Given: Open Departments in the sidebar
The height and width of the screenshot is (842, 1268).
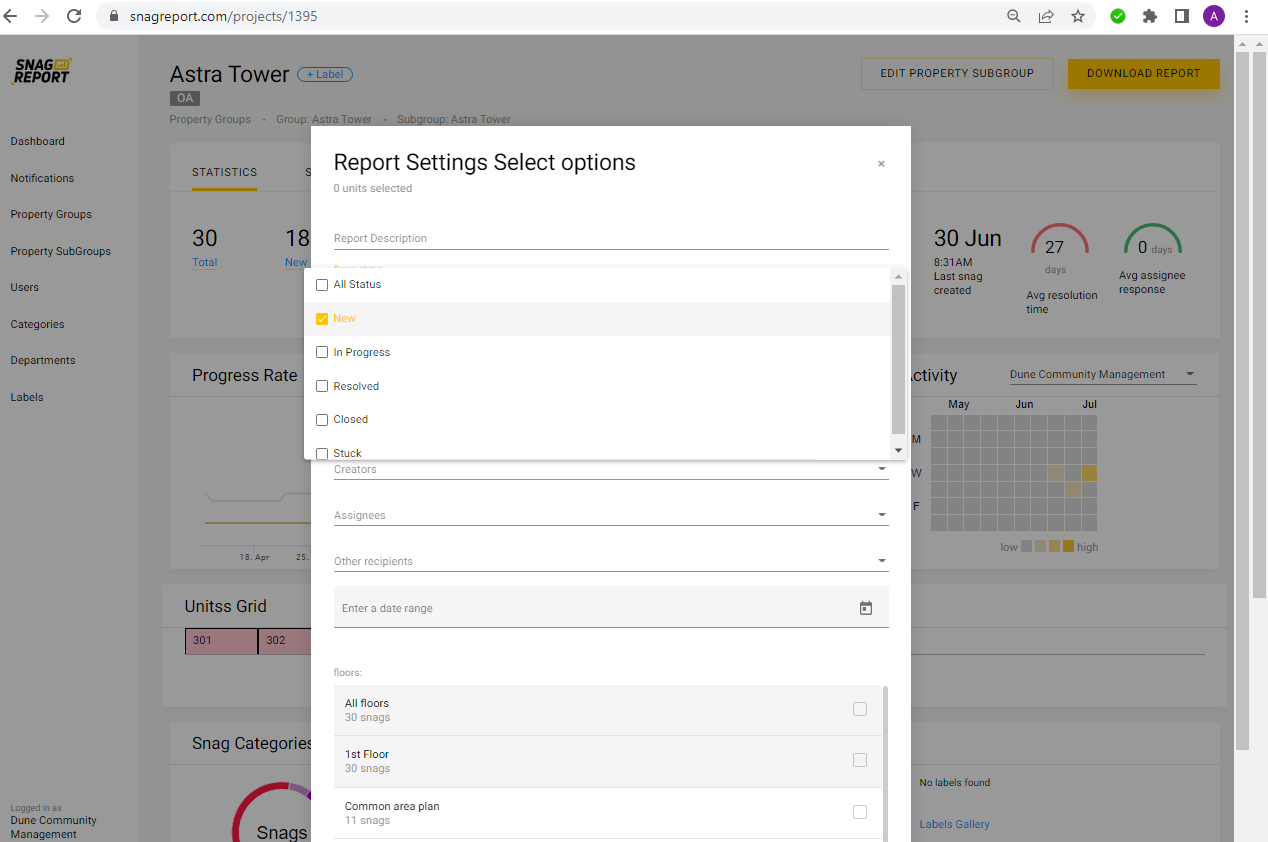Looking at the screenshot, I should click(43, 360).
